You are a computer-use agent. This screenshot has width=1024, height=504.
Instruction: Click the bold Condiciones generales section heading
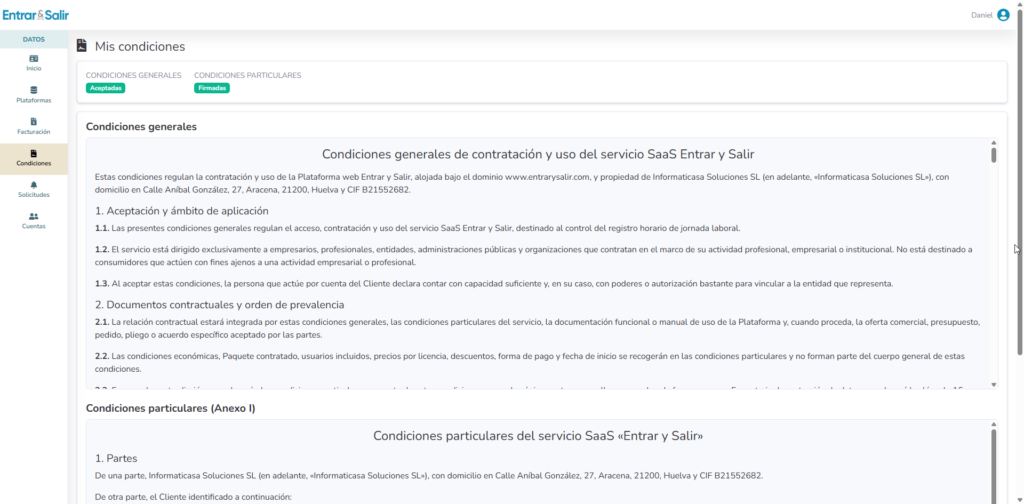coord(141,127)
